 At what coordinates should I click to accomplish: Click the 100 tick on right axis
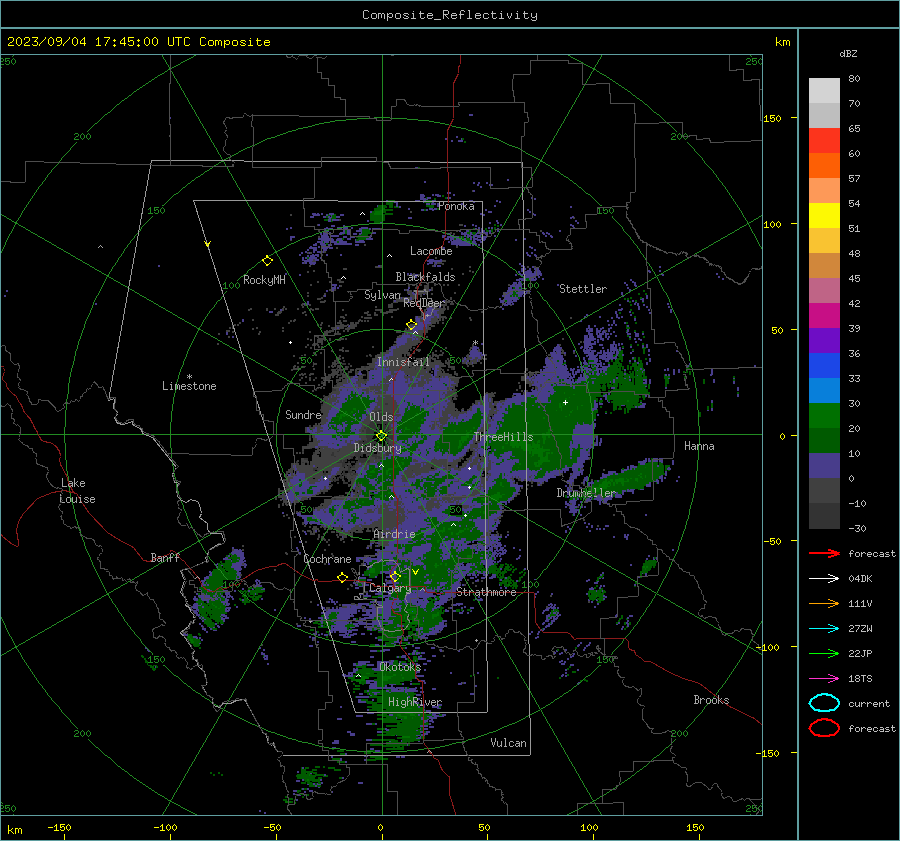tap(772, 224)
